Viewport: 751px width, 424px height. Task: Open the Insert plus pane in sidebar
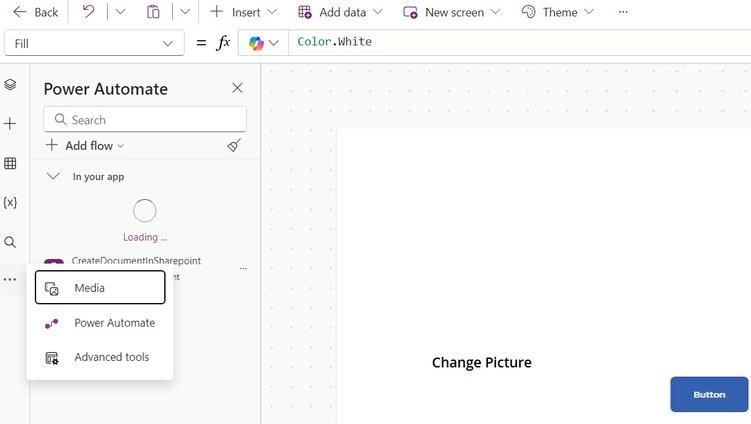10,124
